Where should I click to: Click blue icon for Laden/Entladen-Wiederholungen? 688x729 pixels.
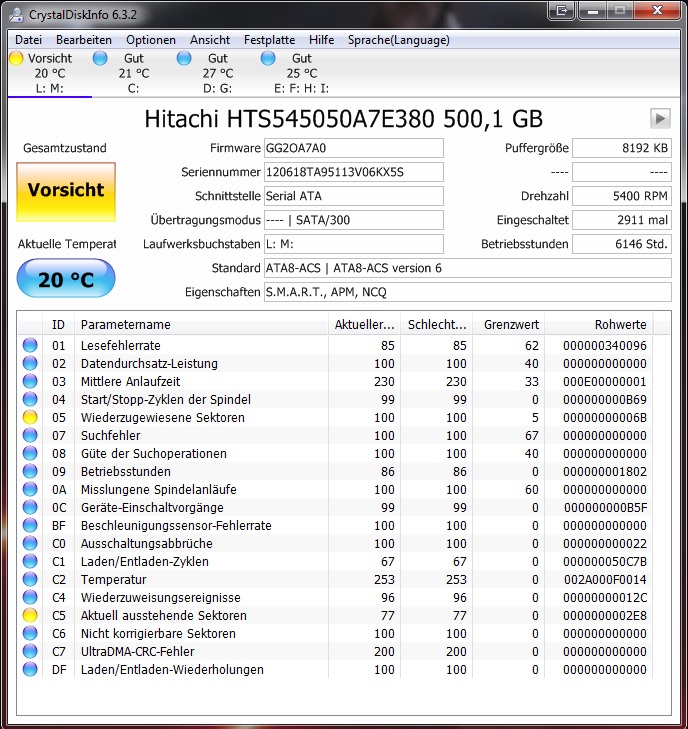click(x=30, y=669)
